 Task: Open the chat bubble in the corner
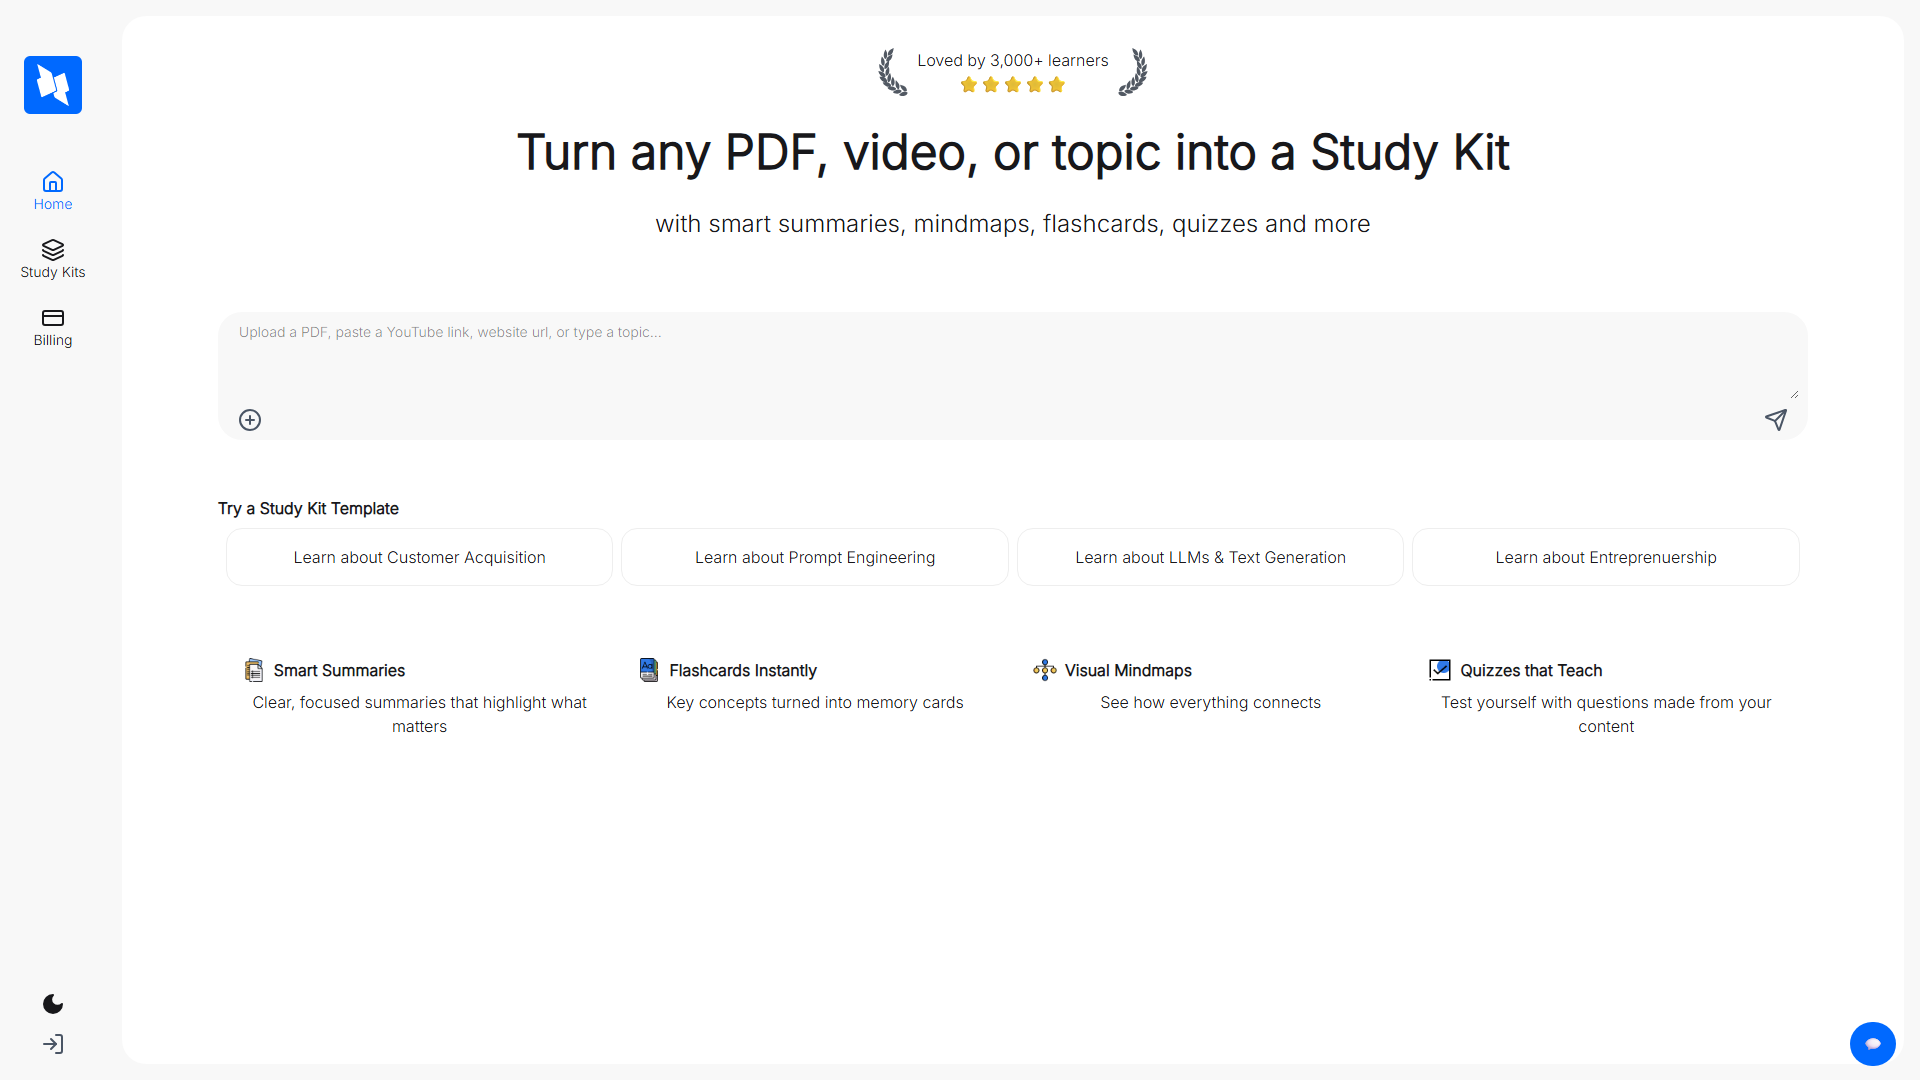[1872, 1043]
